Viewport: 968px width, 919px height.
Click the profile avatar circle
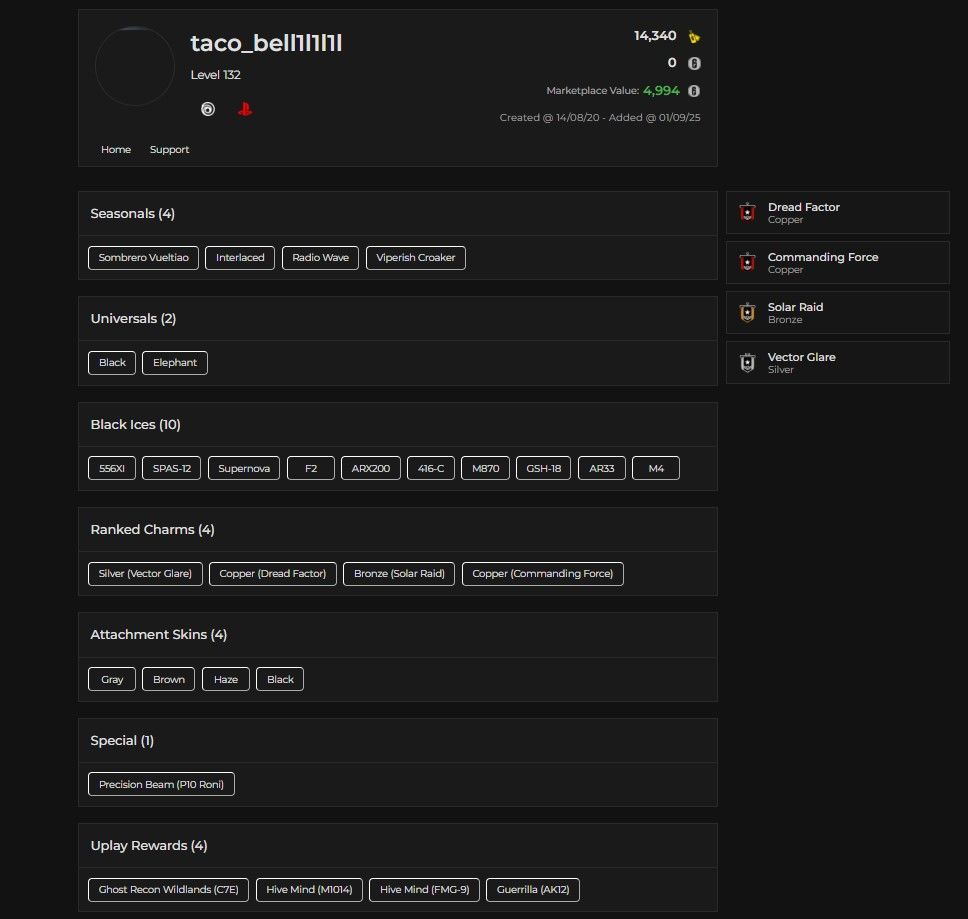pos(135,66)
